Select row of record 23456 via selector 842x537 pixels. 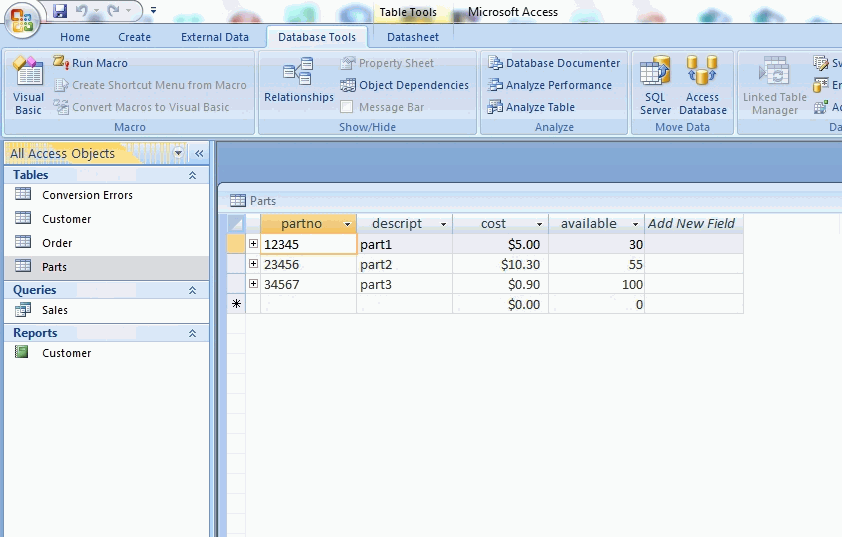click(236, 264)
